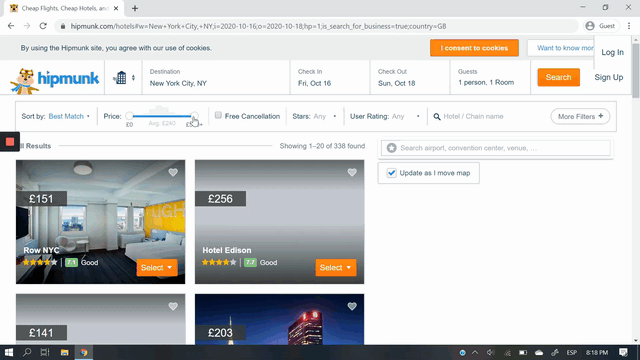Click the minimum price slider handle

point(129,116)
